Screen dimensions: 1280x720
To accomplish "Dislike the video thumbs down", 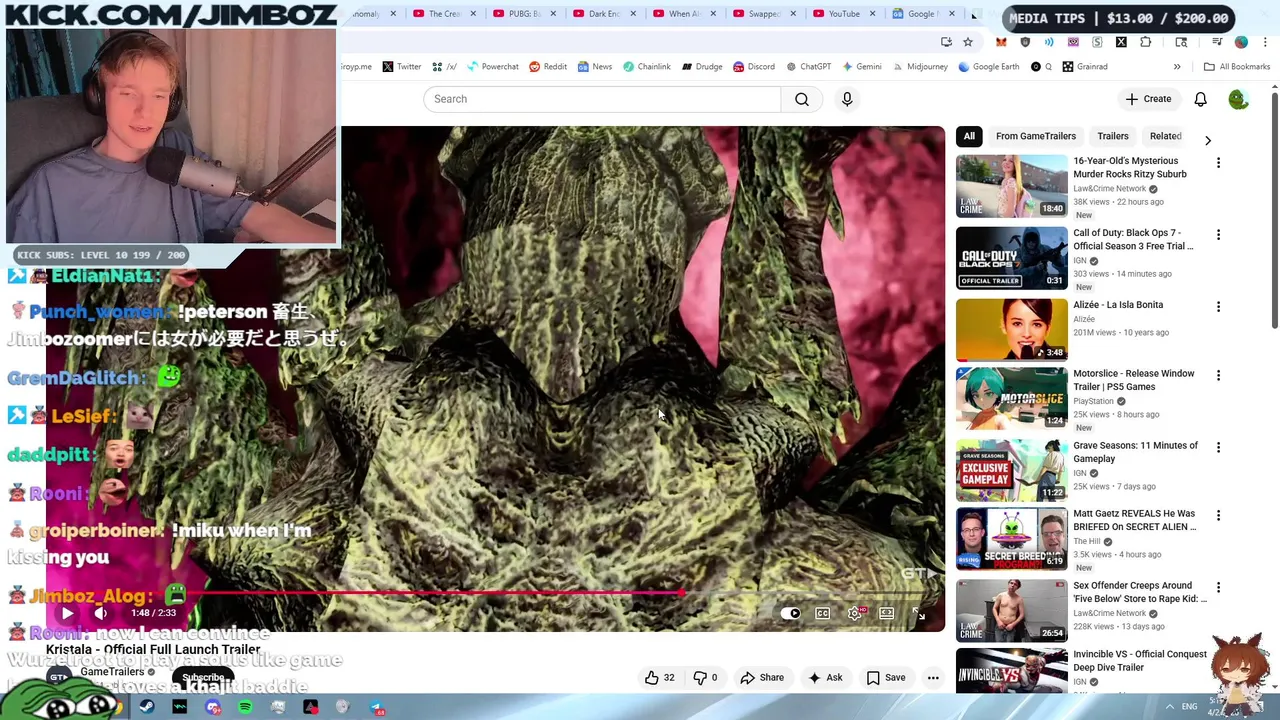I will [706, 678].
